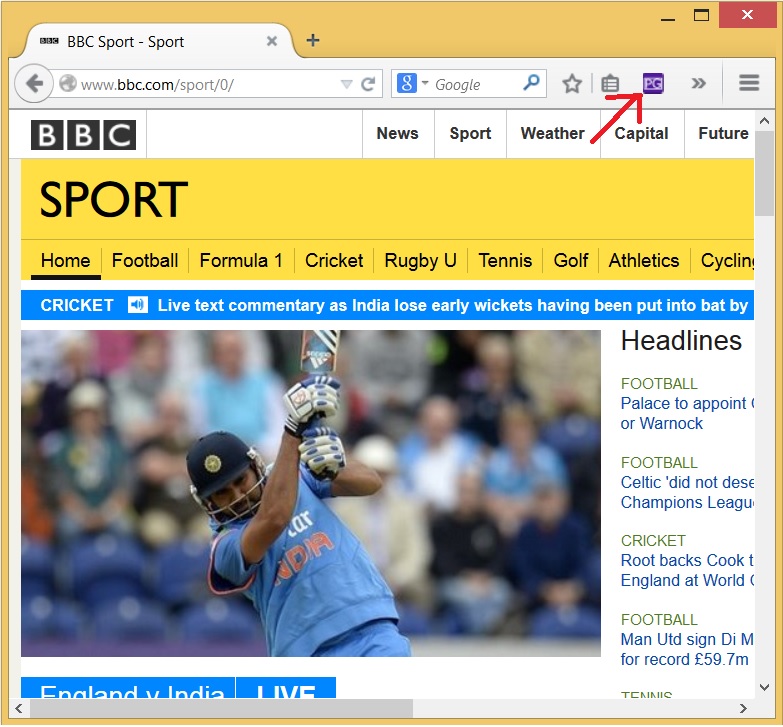The image size is (783, 727).
Task: Click the horizontal scrollbar thumb
Action: coord(221,708)
